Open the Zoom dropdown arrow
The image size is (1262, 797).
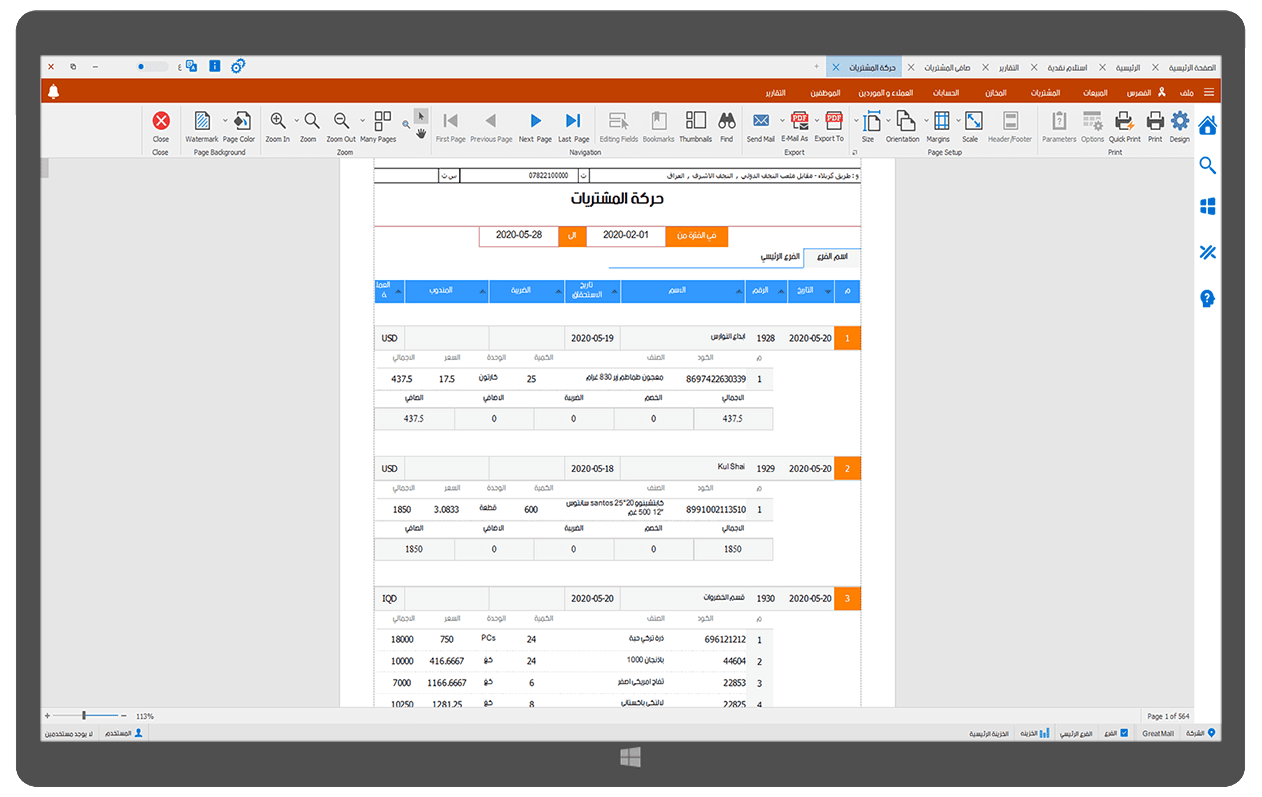coord(297,121)
